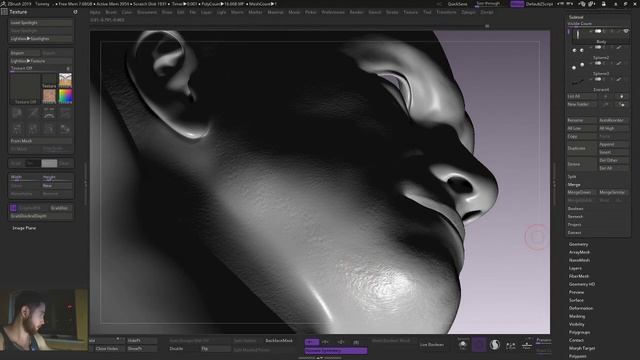Click the Sec dark color swatch
Screen dimensions: 640x360
(x=33, y=163)
